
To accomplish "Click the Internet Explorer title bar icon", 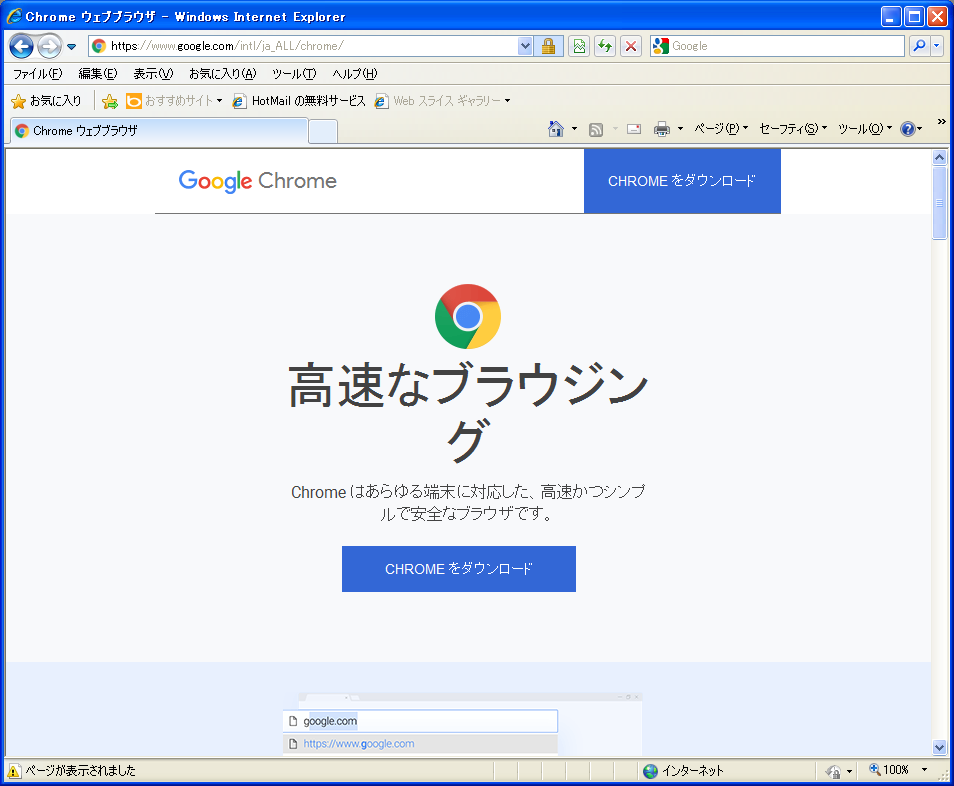I will pos(13,16).
